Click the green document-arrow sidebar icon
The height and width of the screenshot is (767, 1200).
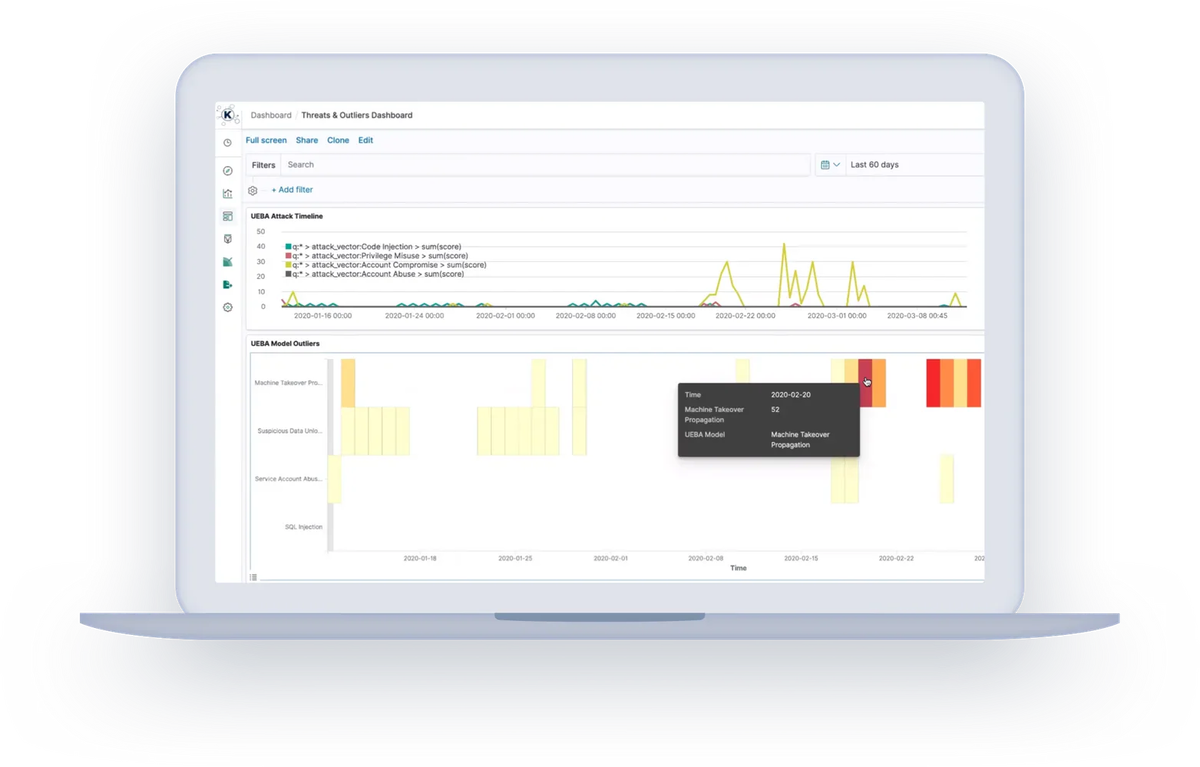click(228, 285)
